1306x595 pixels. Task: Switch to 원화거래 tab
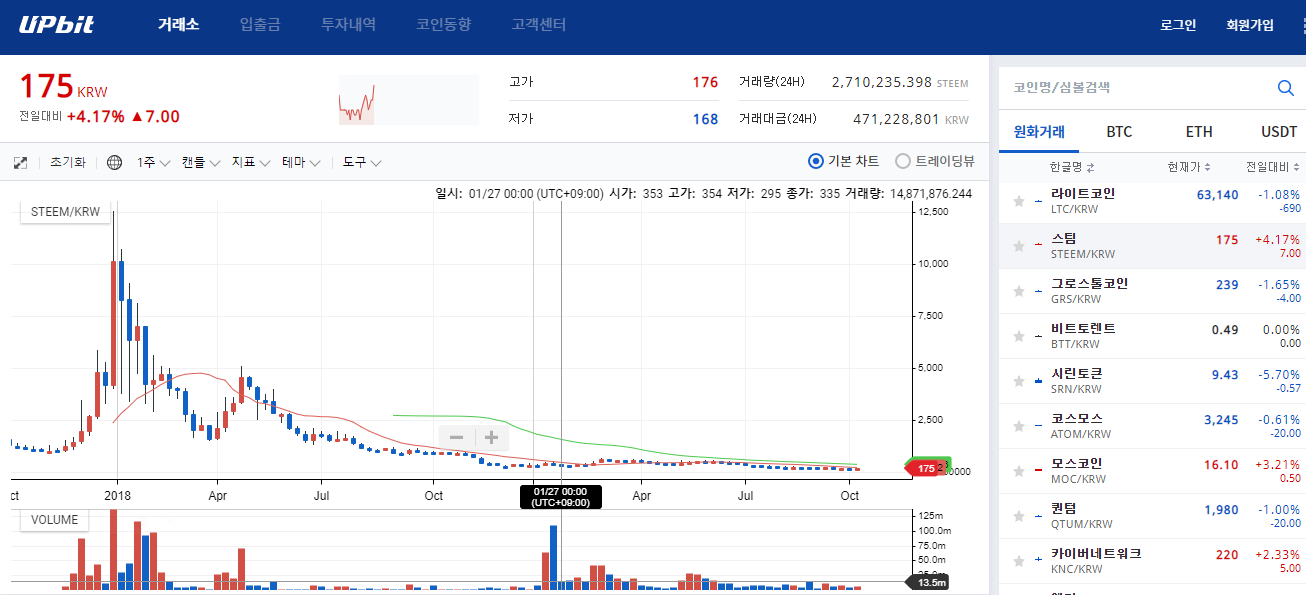[x=1039, y=132]
